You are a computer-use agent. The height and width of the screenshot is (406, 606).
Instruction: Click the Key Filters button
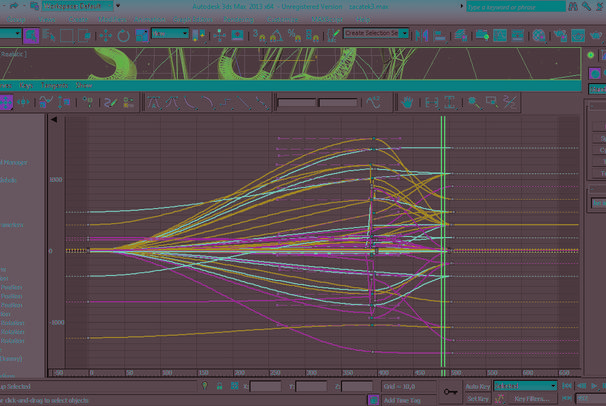pyautogui.click(x=534, y=399)
